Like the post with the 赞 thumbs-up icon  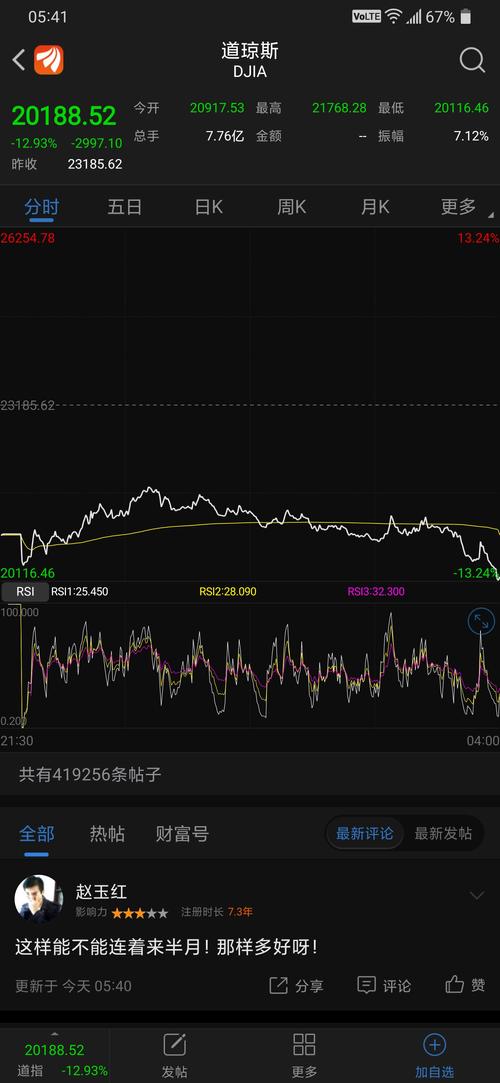pos(454,984)
